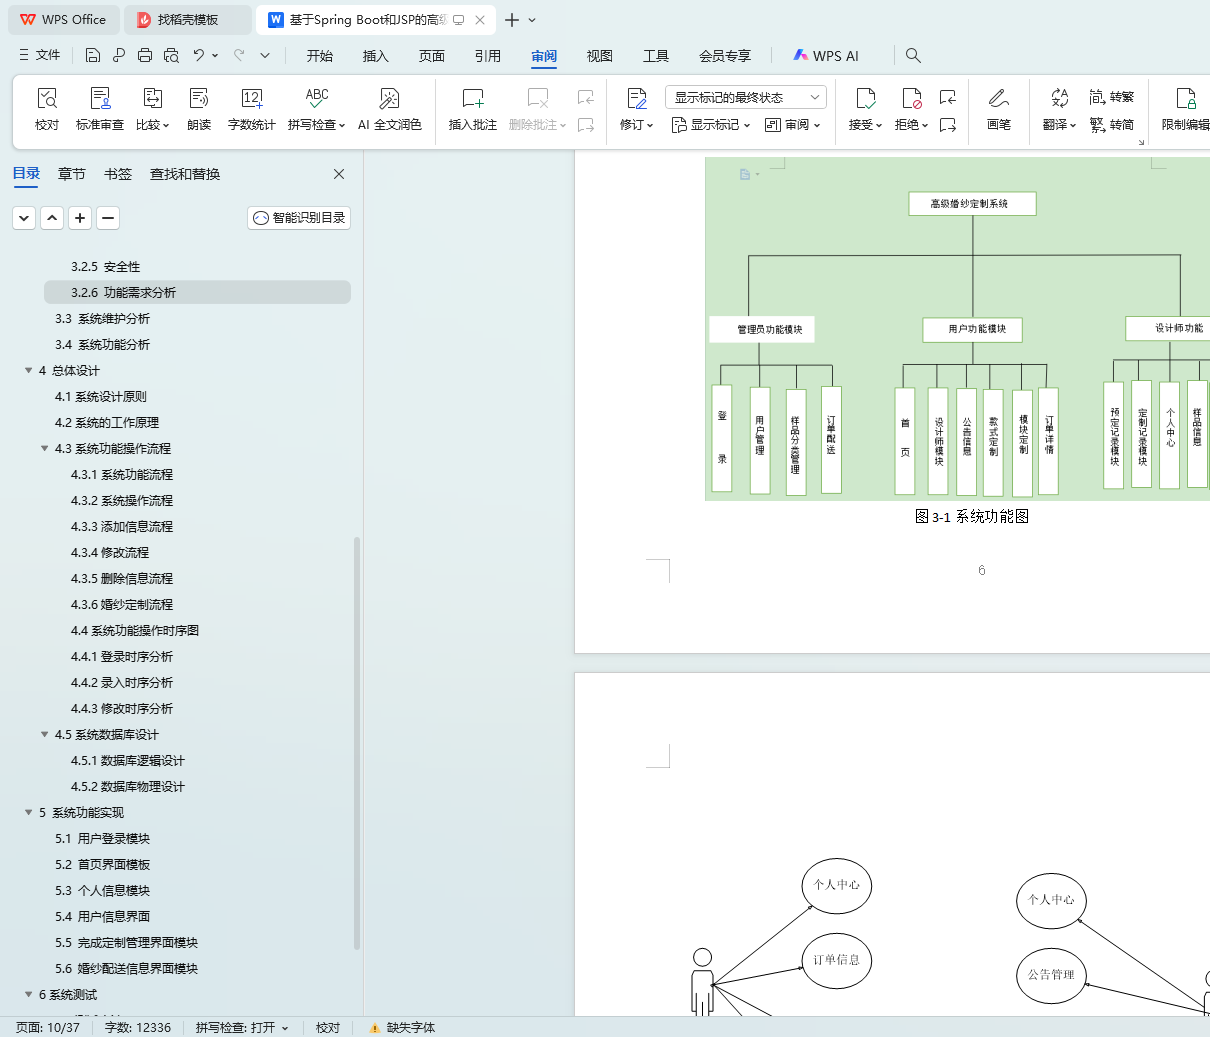Switch to the 引用 ribbon tab

(x=488, y=55)
